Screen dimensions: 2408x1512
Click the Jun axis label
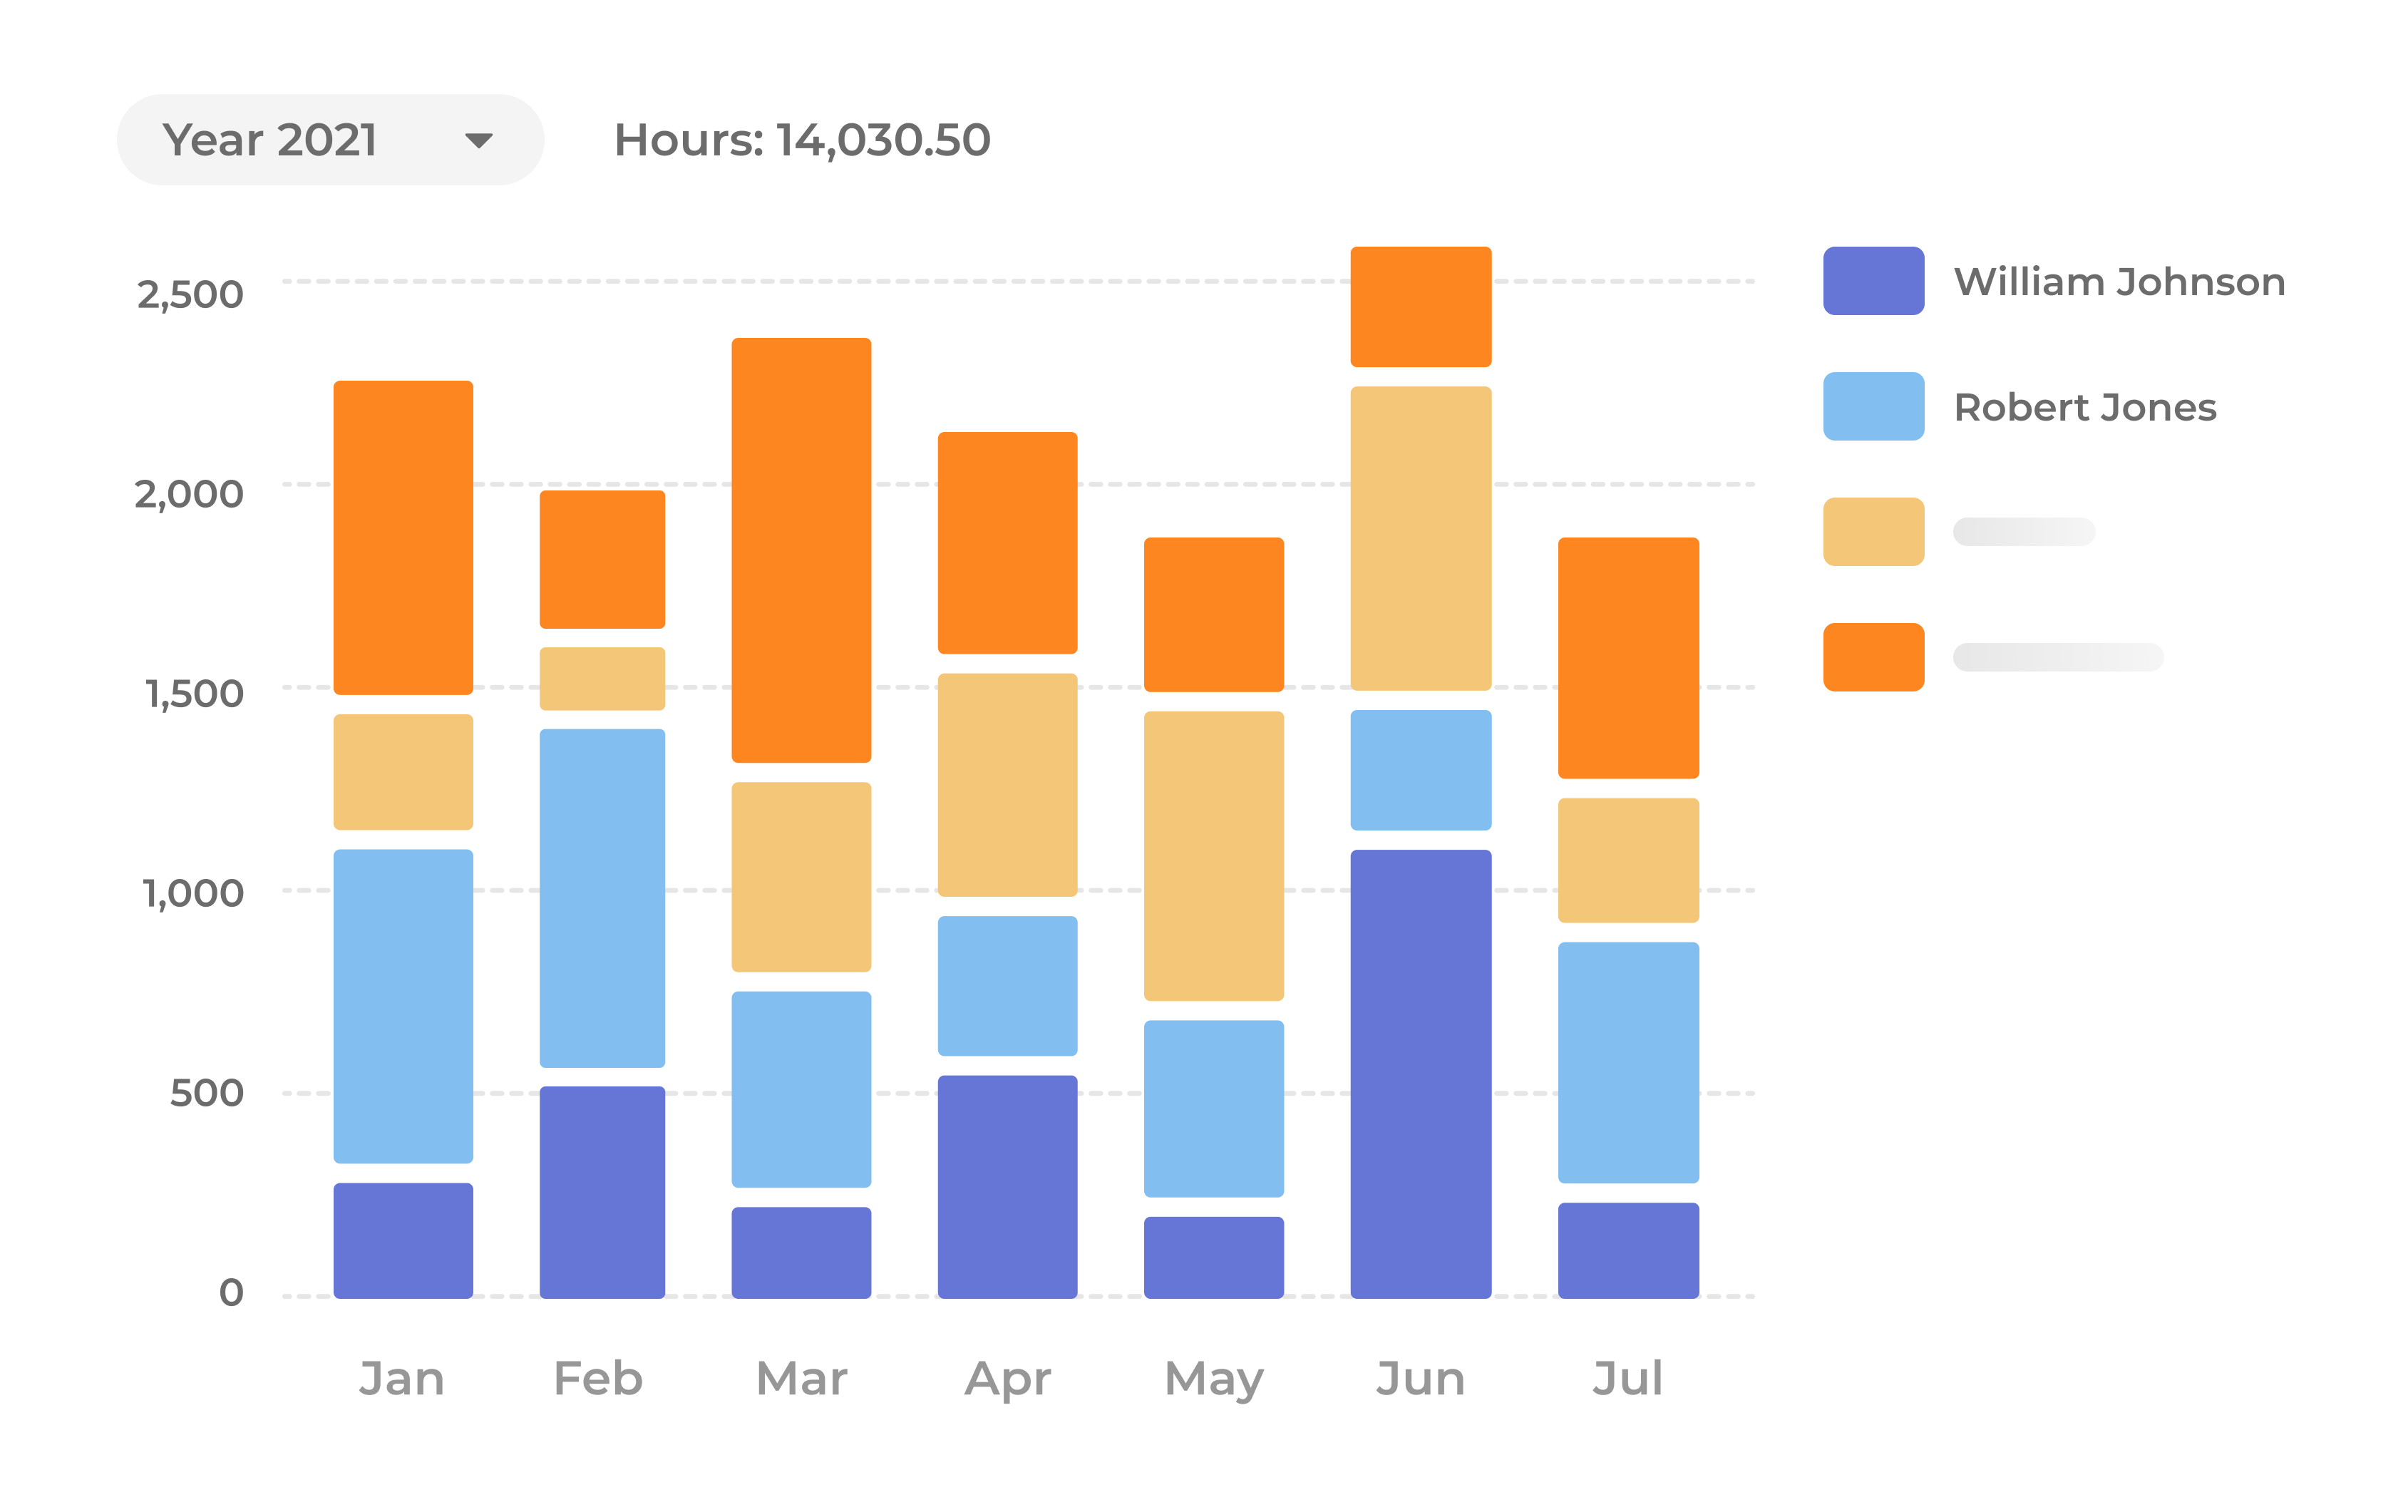point(1420,1378)
